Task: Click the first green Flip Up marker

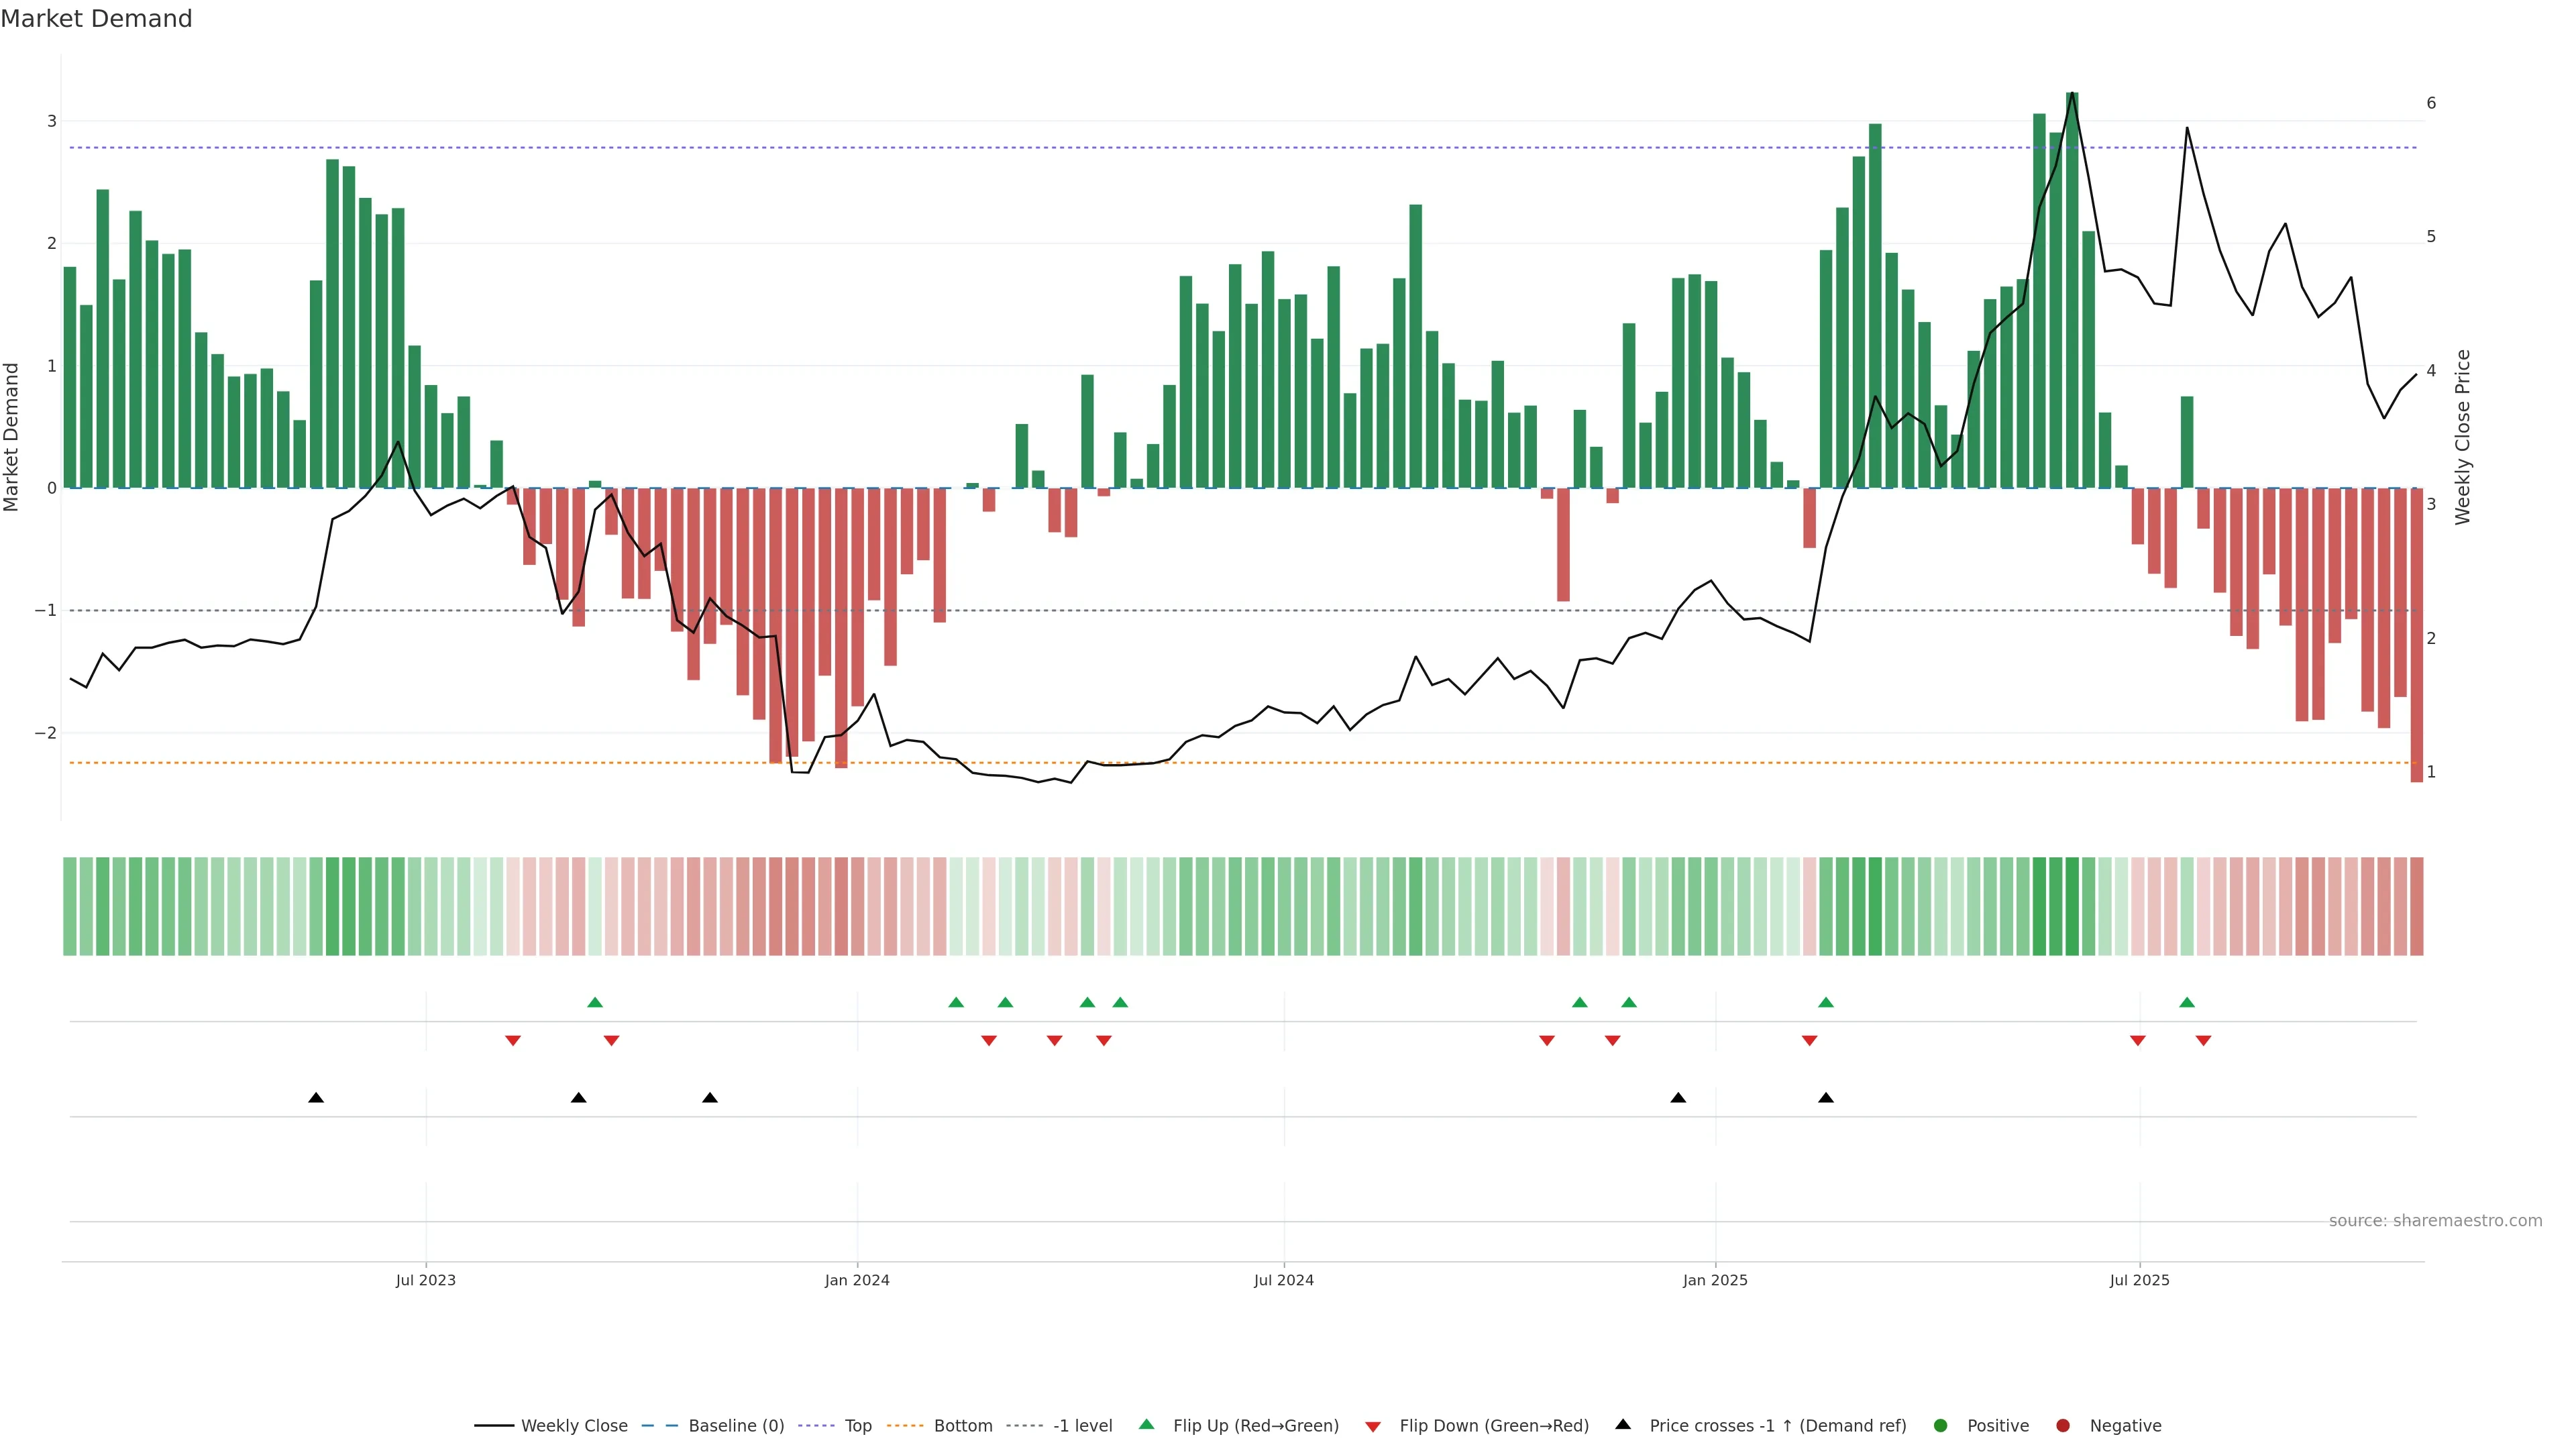Action: [595, 1002]
